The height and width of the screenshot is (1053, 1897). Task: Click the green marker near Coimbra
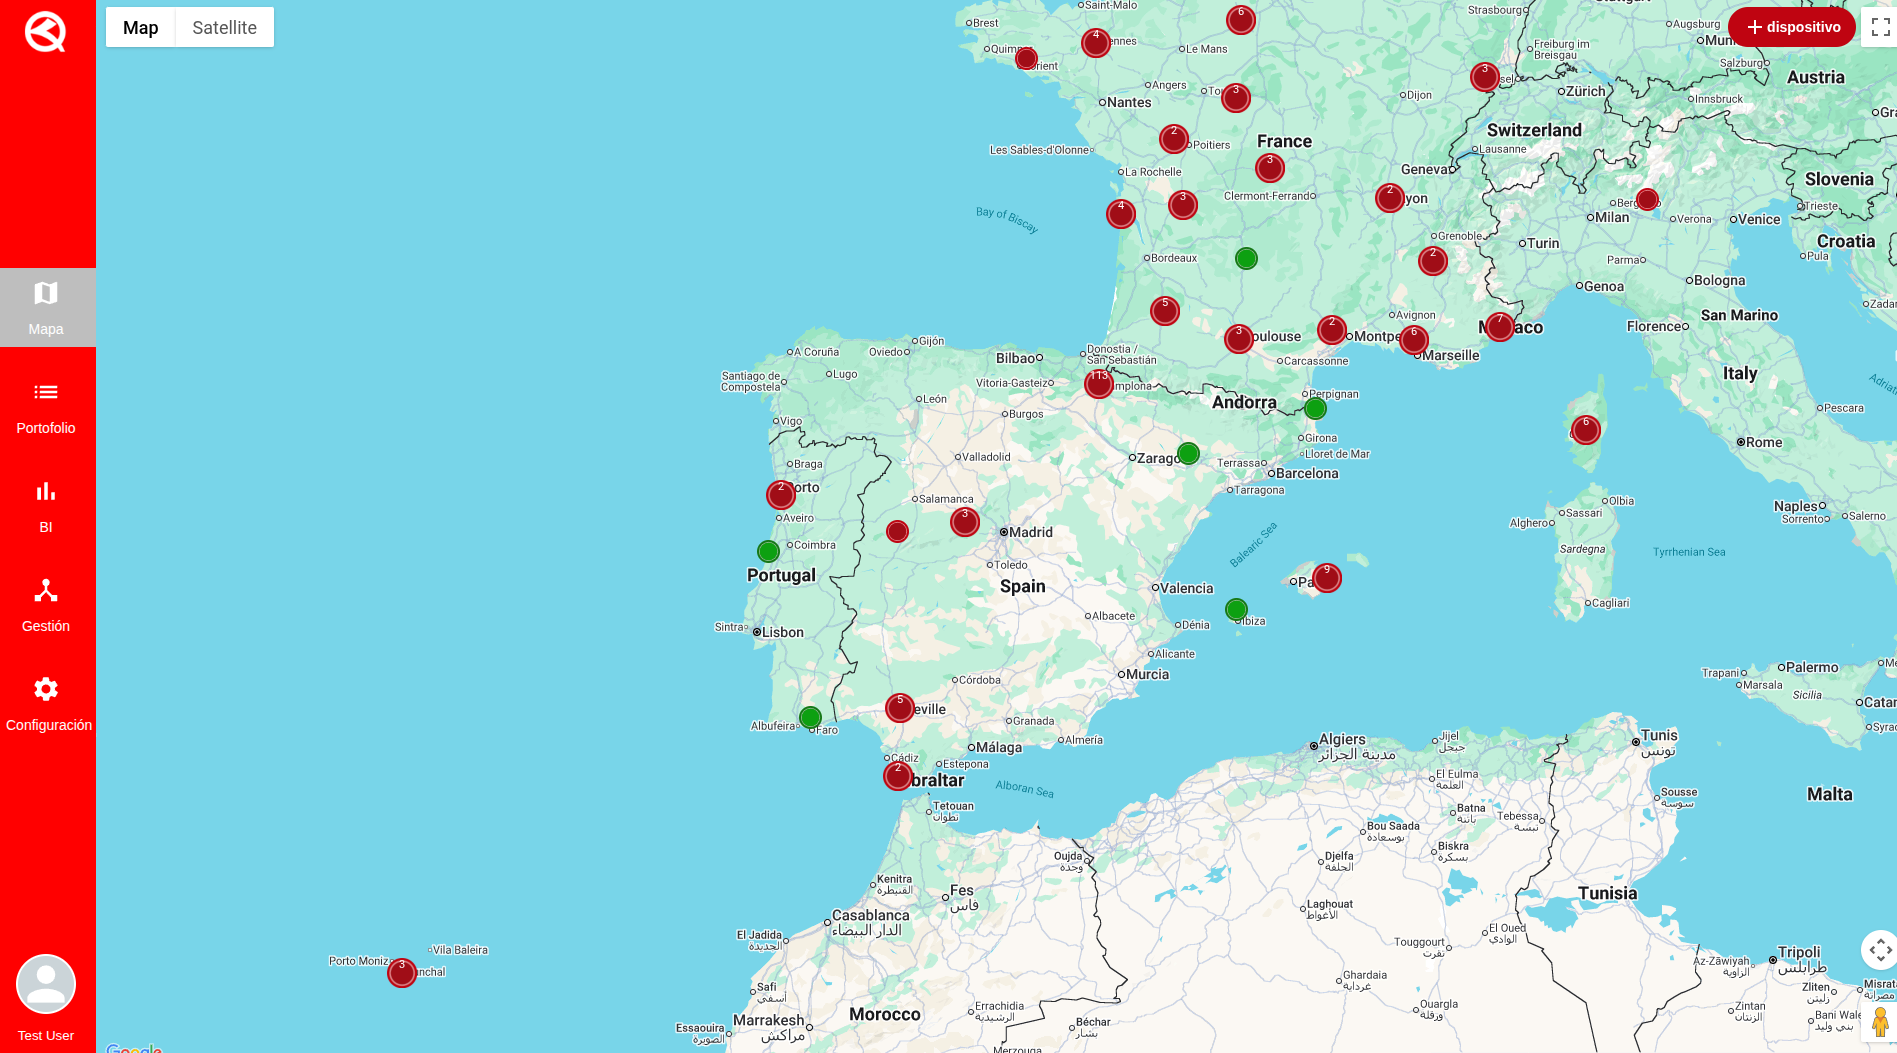[x=768, y=551]
